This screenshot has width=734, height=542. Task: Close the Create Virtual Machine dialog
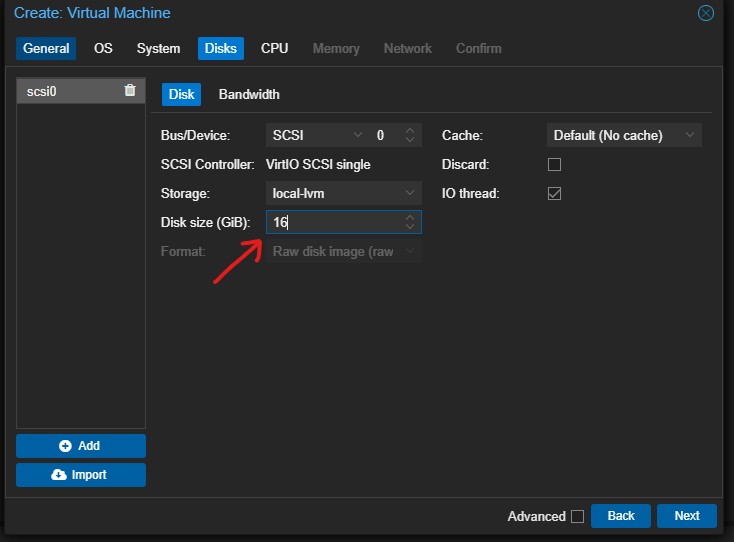click(x=706, y=13)
